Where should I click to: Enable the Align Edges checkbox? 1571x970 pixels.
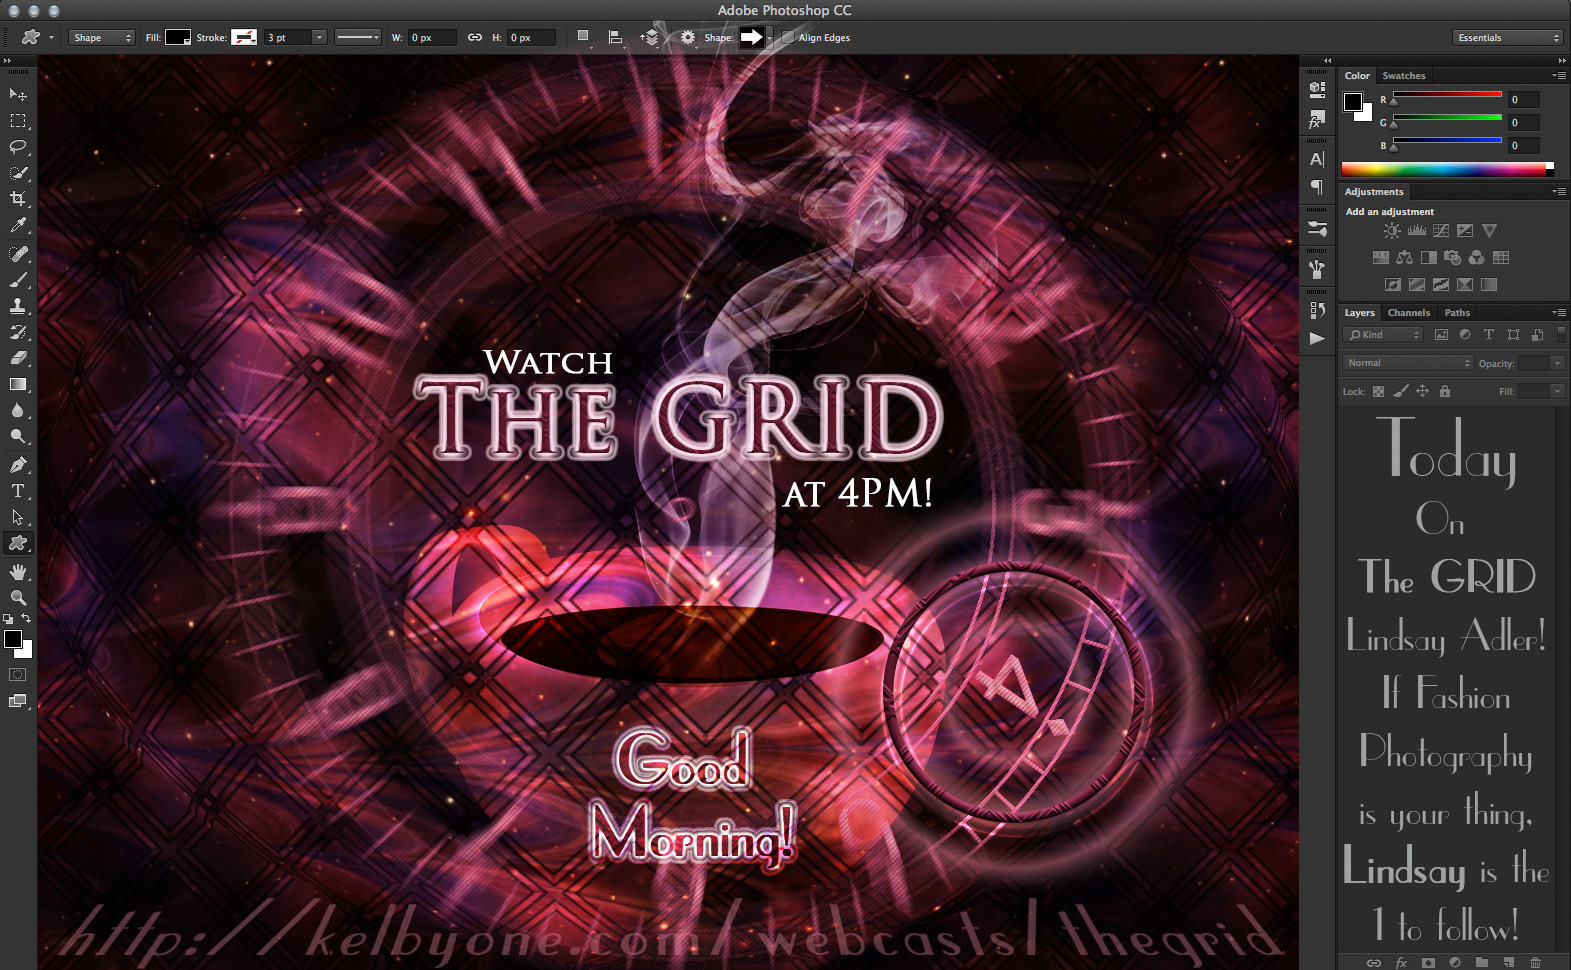click(x=788, y=38)
